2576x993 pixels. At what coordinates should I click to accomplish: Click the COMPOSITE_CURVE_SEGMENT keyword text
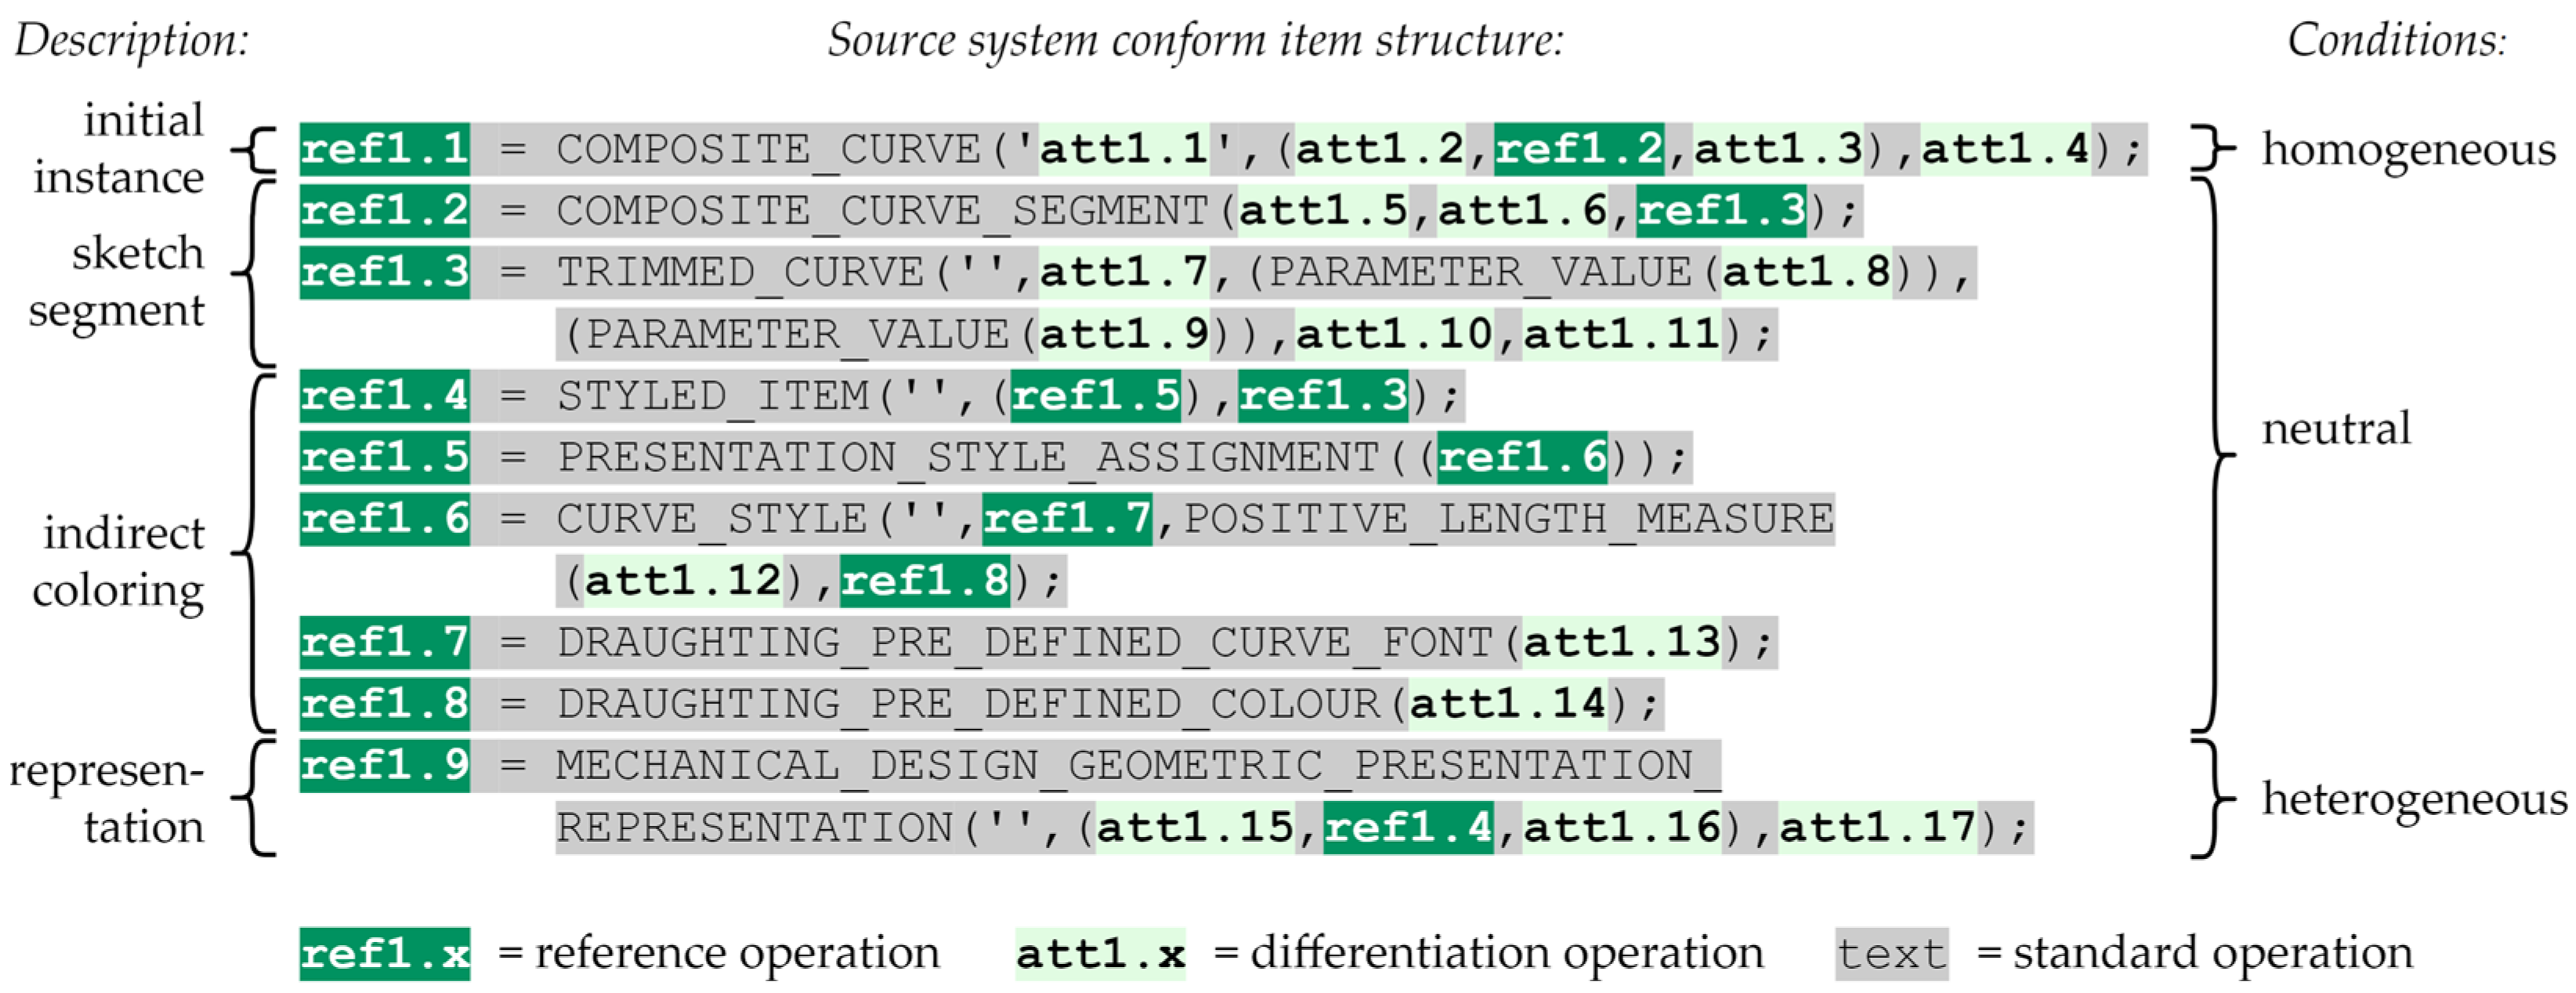[882, 211]
